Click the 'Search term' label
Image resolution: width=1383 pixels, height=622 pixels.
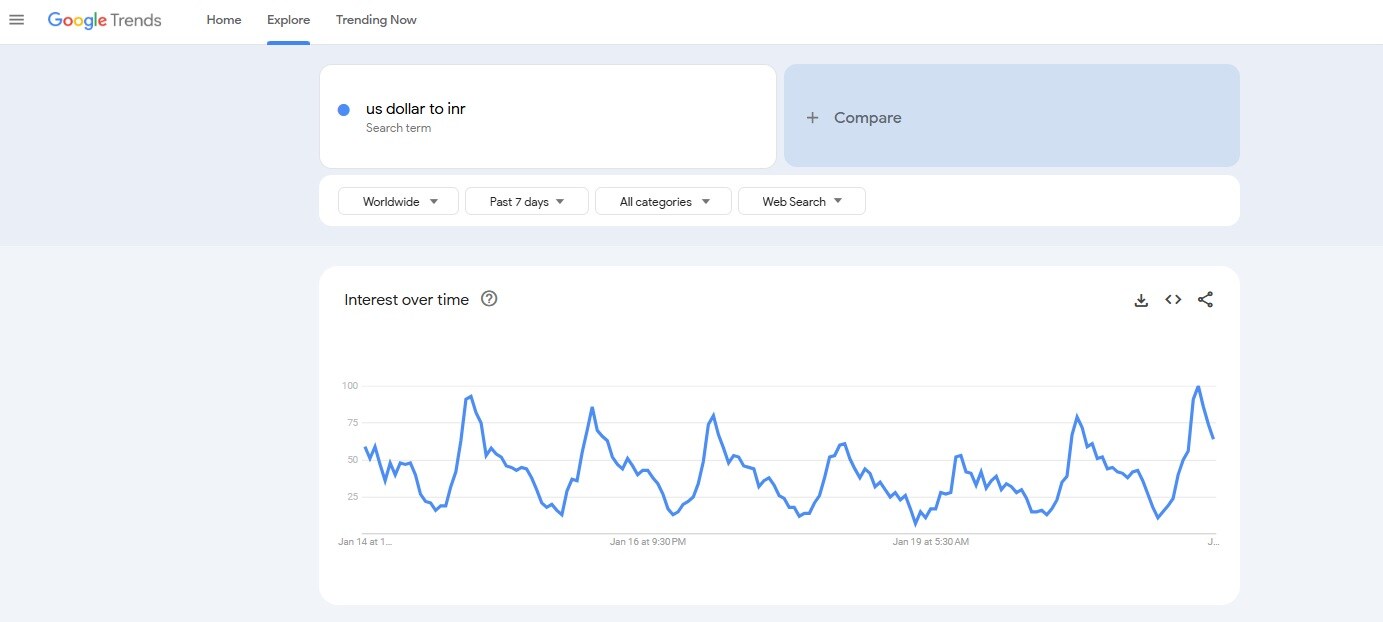pos(398,128)
